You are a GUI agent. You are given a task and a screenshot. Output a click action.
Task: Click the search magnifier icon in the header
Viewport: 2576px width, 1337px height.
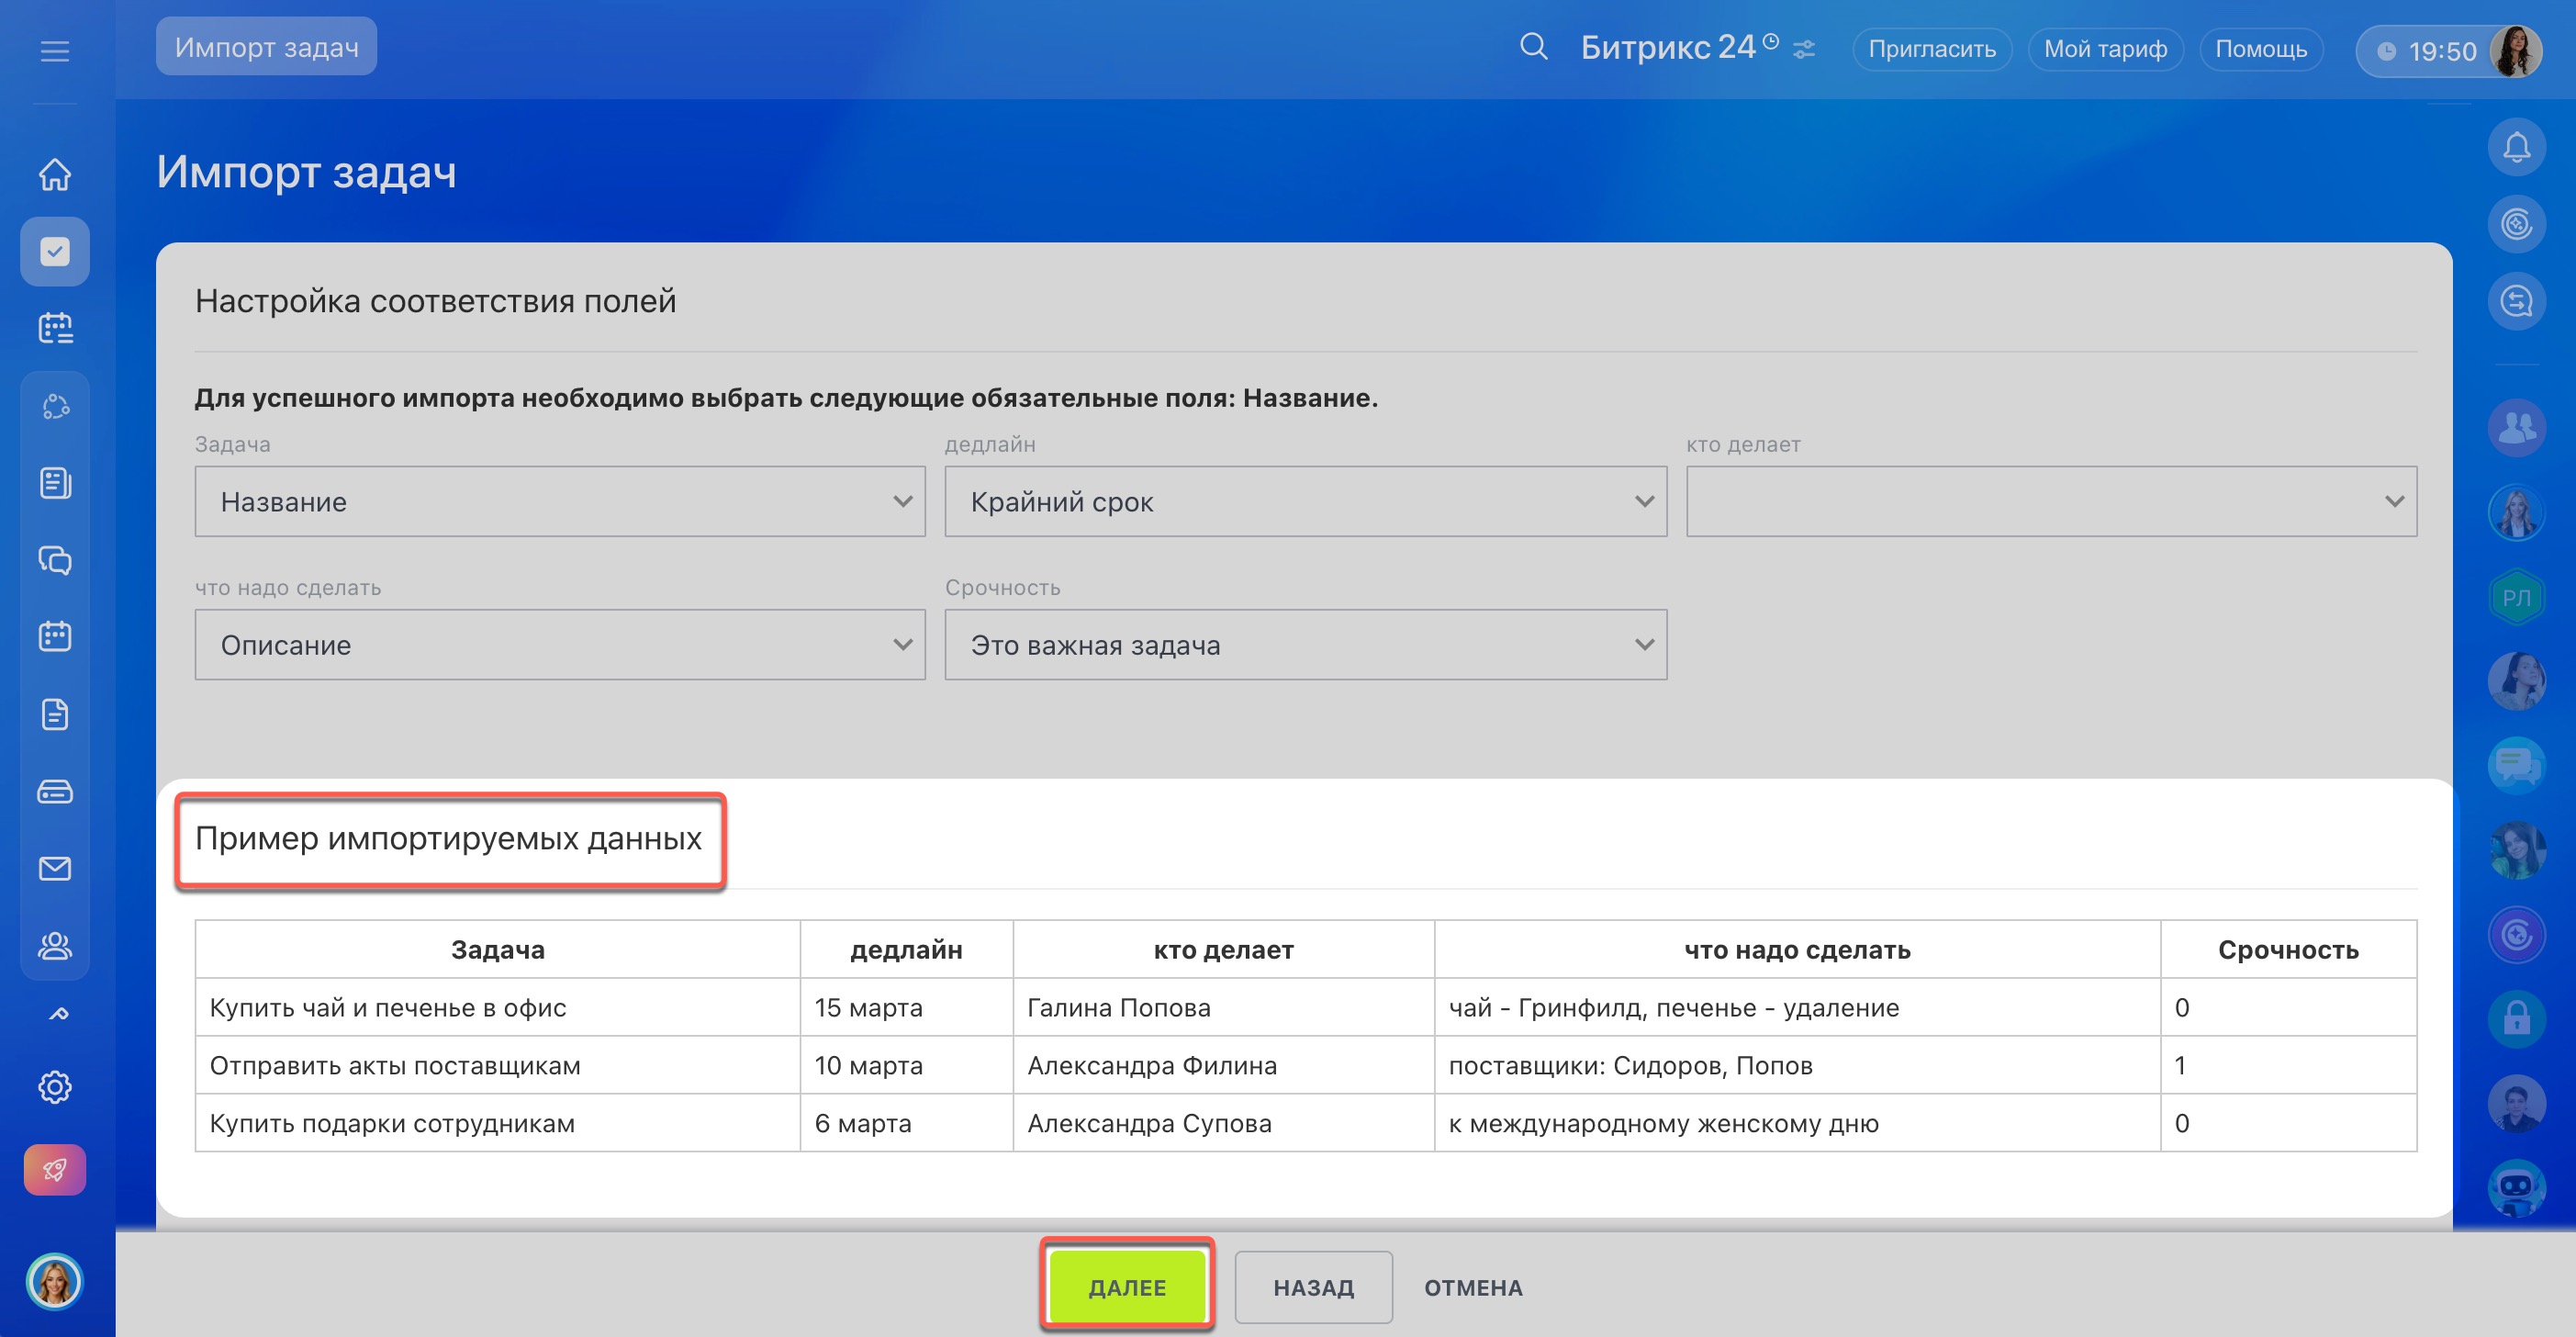pos(1533,47)
